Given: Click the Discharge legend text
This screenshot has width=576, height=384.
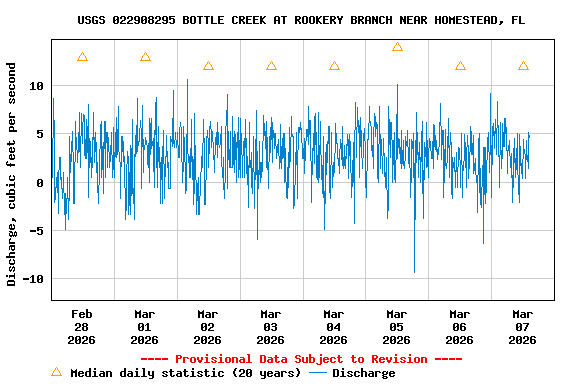Looking at the screenshot, I should [364, 373].
